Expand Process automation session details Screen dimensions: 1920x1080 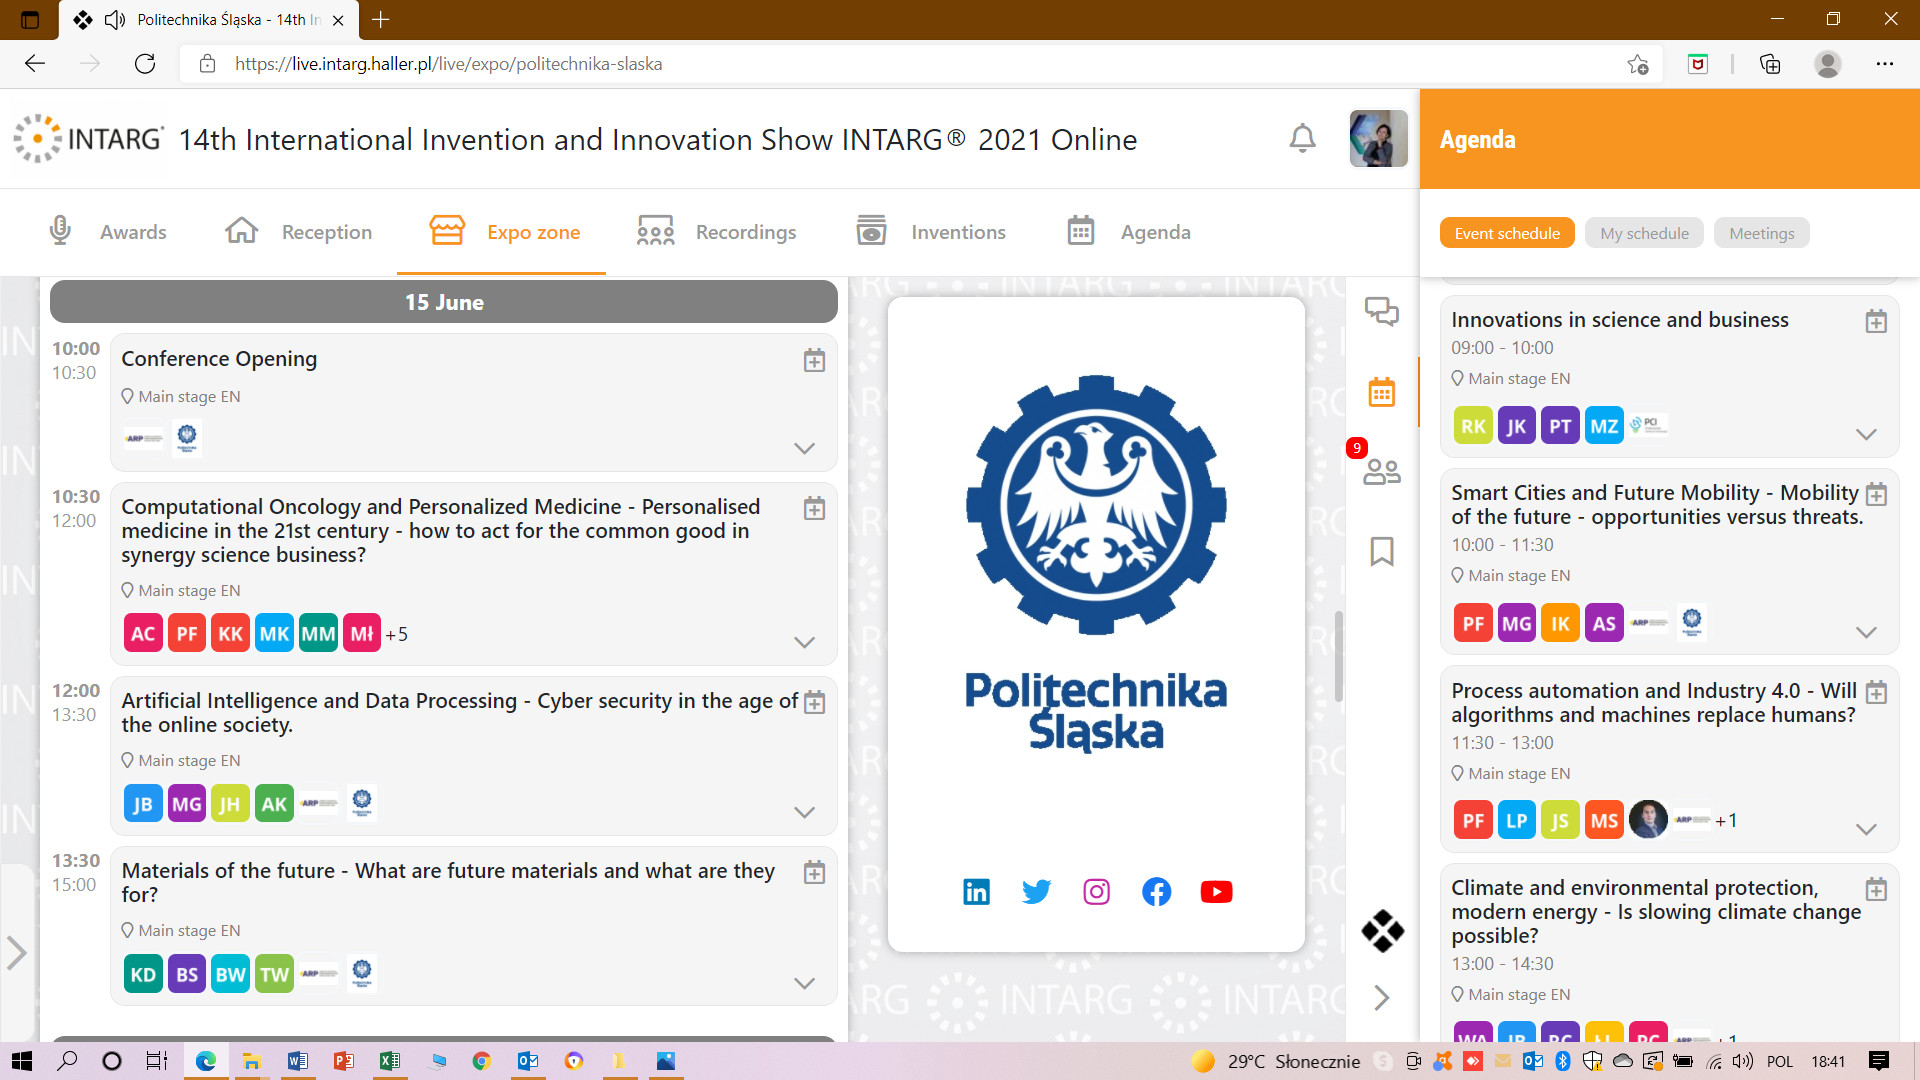pyautogui.click(x=1866, y=829)
